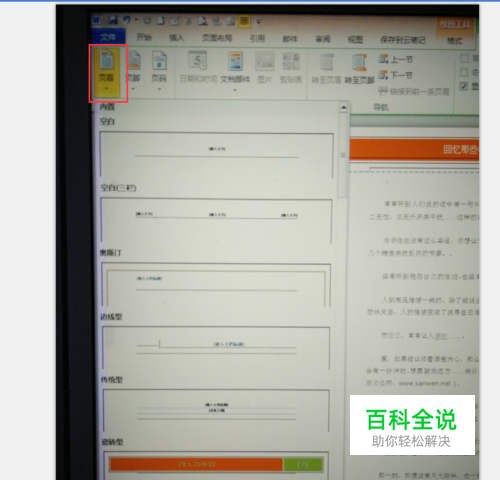Select the 边线型 sideline header thumbnail
This screenshot has width=500, height=480.
coord(216,348)
